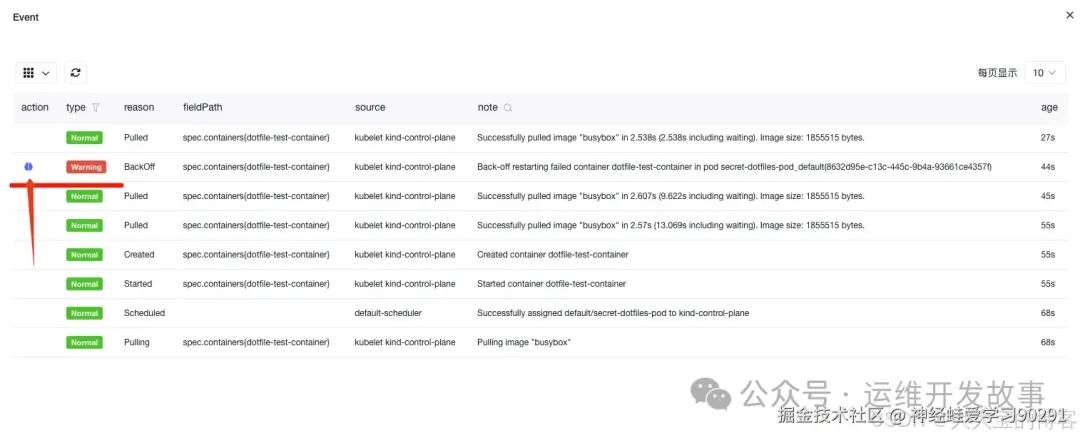
Task: Open the 10 per page dropdown
Action: coord(1046,72)
